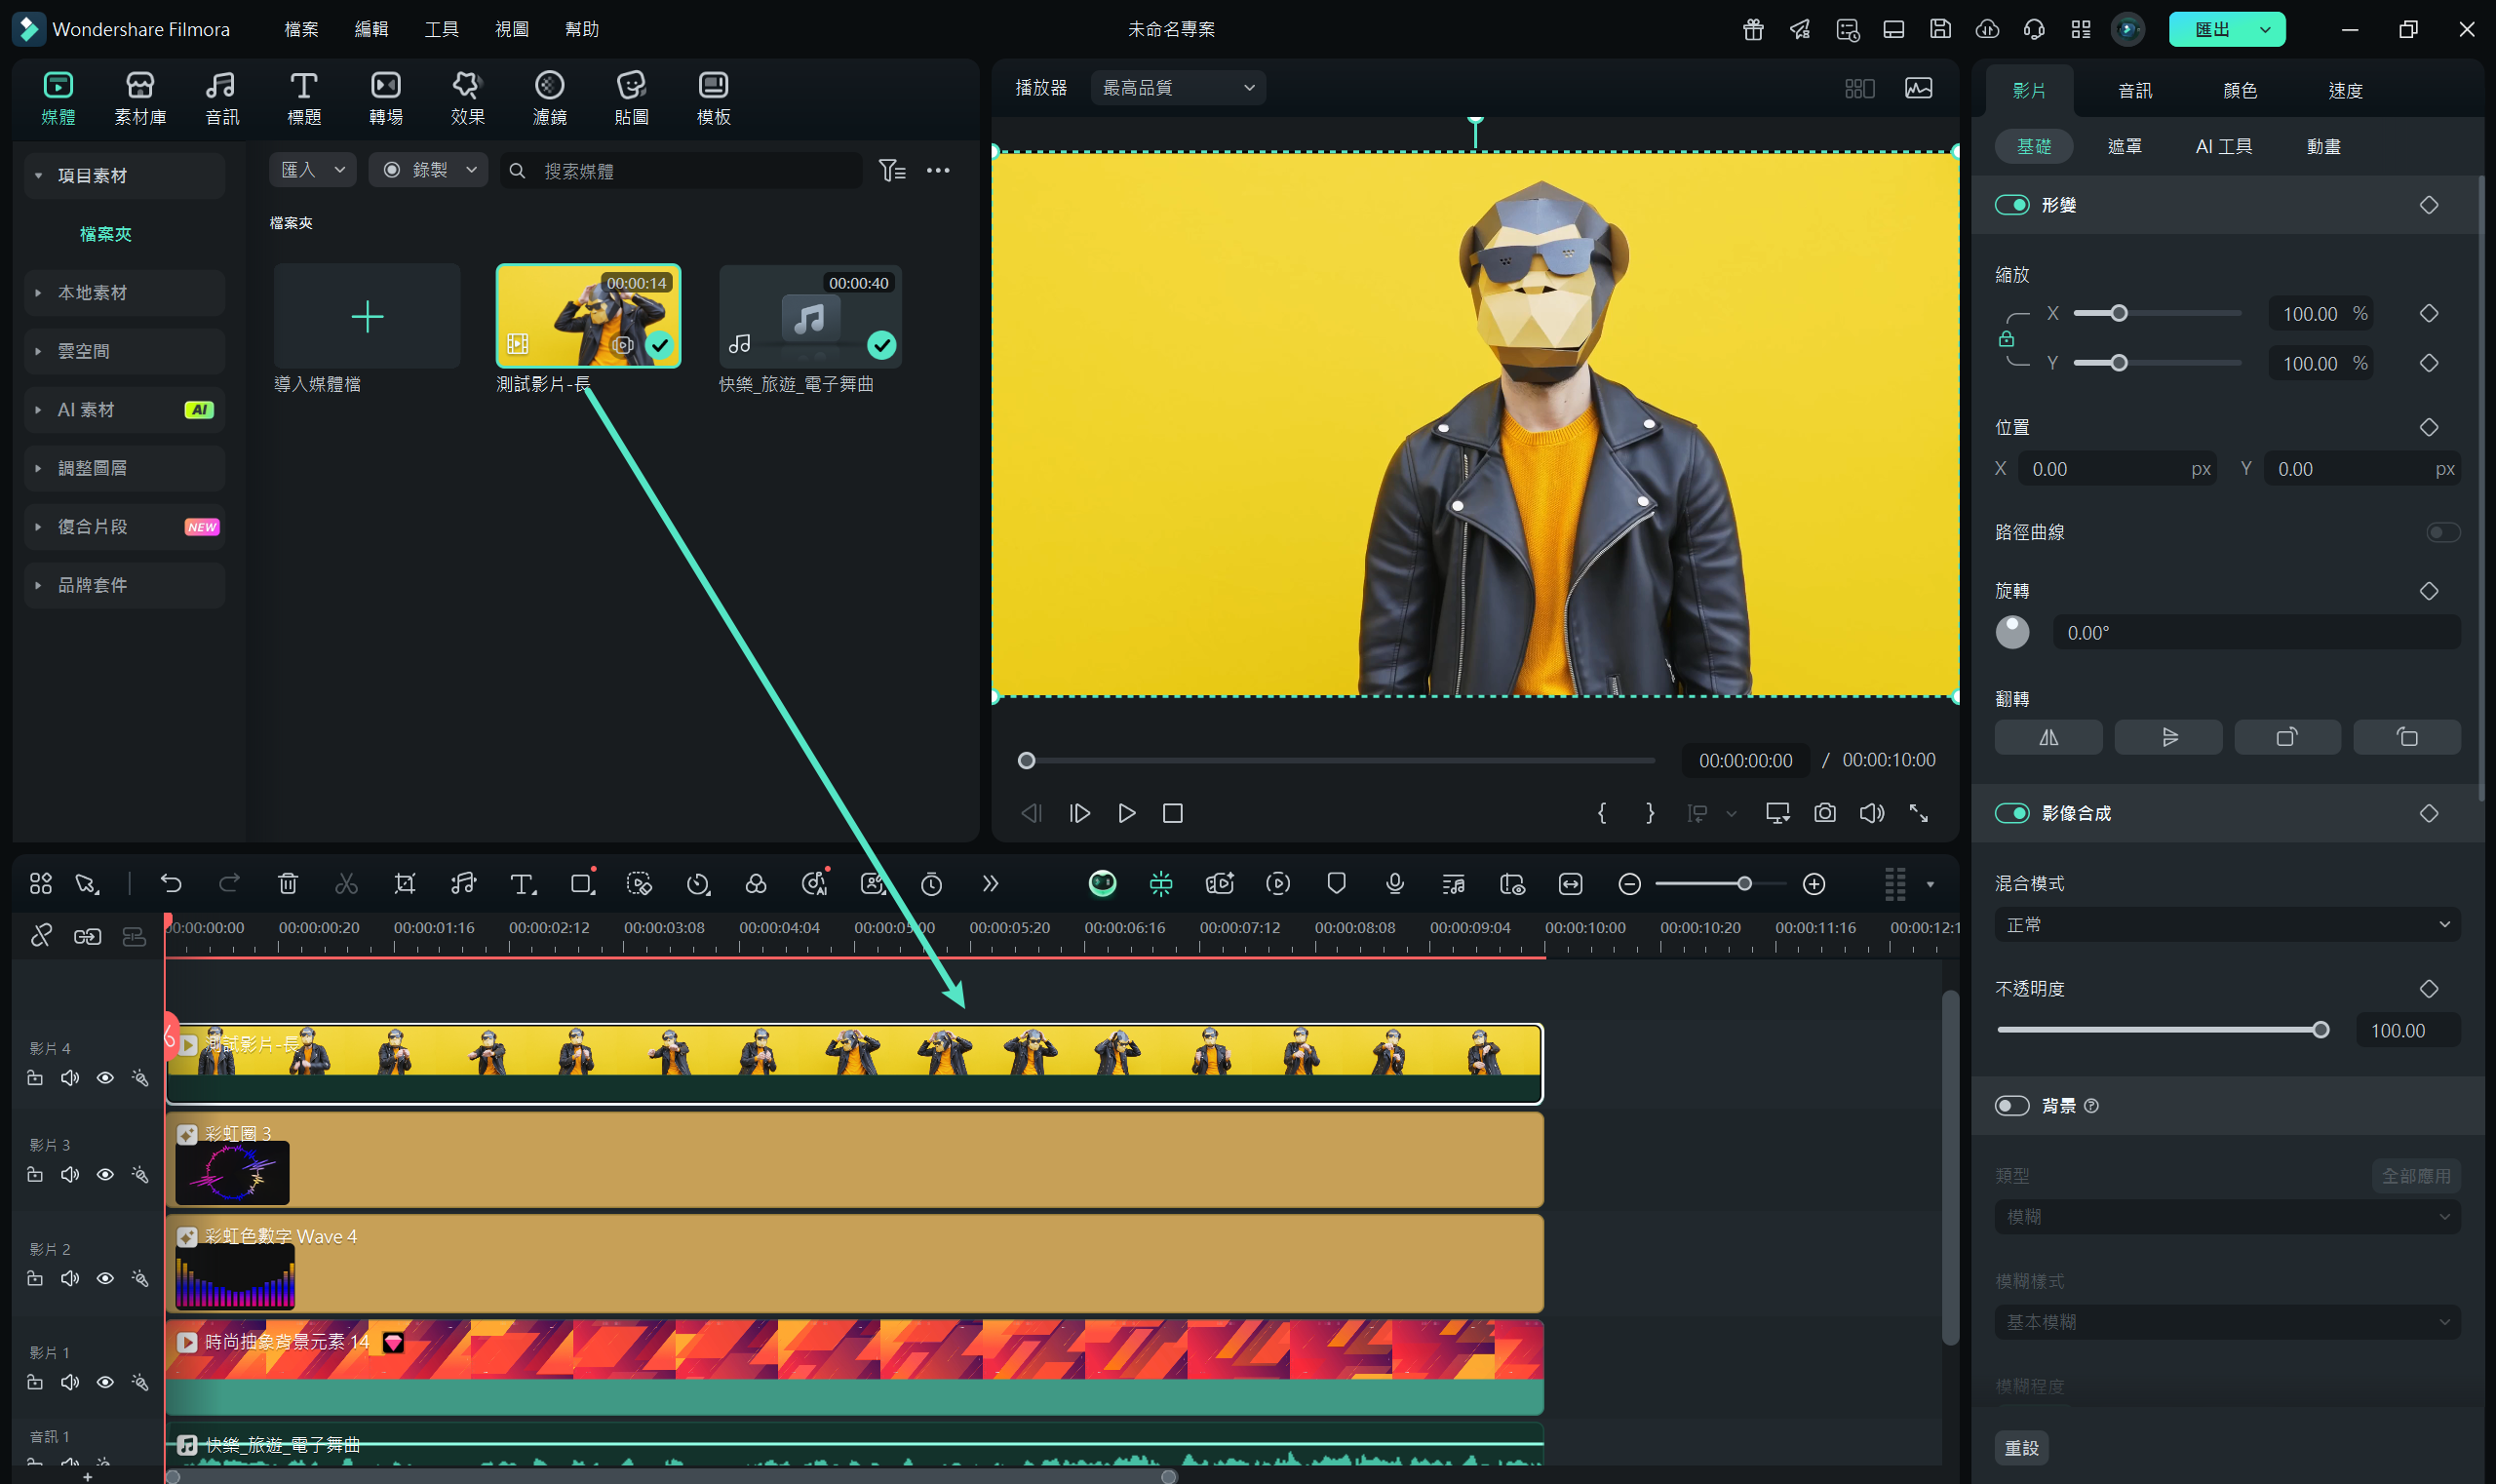2496x1484 pixels.
Task: Open the 混合模式 正常 blend mode dropdown
Action: coord(2227,924)
